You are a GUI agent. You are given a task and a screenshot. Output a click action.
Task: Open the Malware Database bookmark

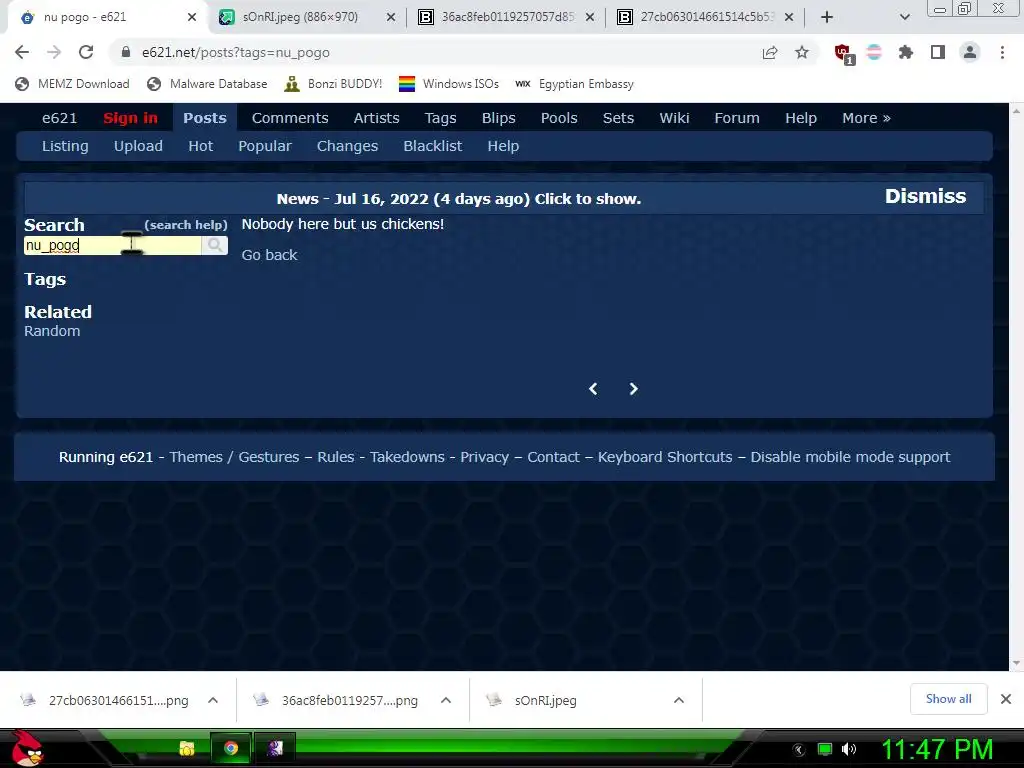pyautogui.click(x=208, y=84)
